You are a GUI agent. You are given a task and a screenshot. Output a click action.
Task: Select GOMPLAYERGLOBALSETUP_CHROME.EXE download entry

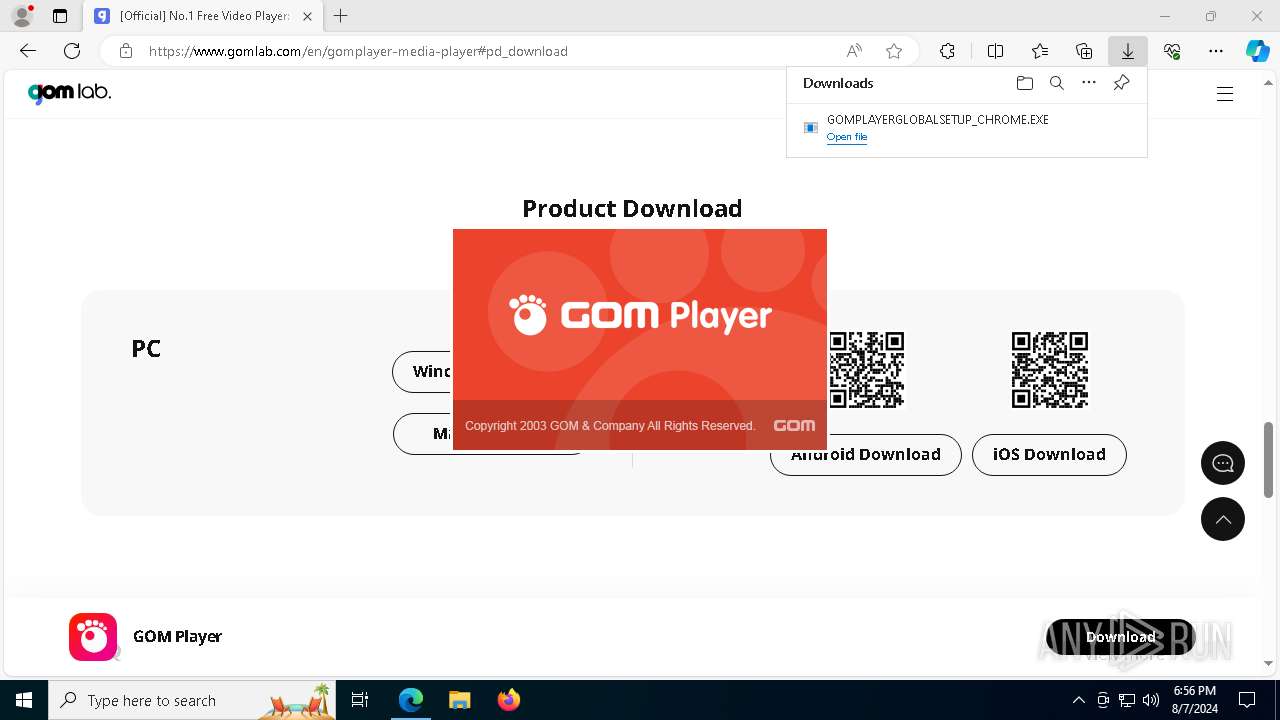[966, 128]
